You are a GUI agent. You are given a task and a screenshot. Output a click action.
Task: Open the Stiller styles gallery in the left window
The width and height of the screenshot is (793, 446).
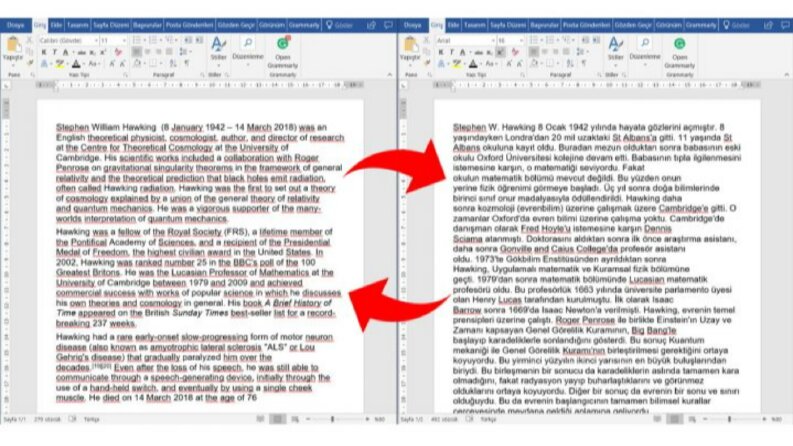pyautogui.click(x=218, y=49)
